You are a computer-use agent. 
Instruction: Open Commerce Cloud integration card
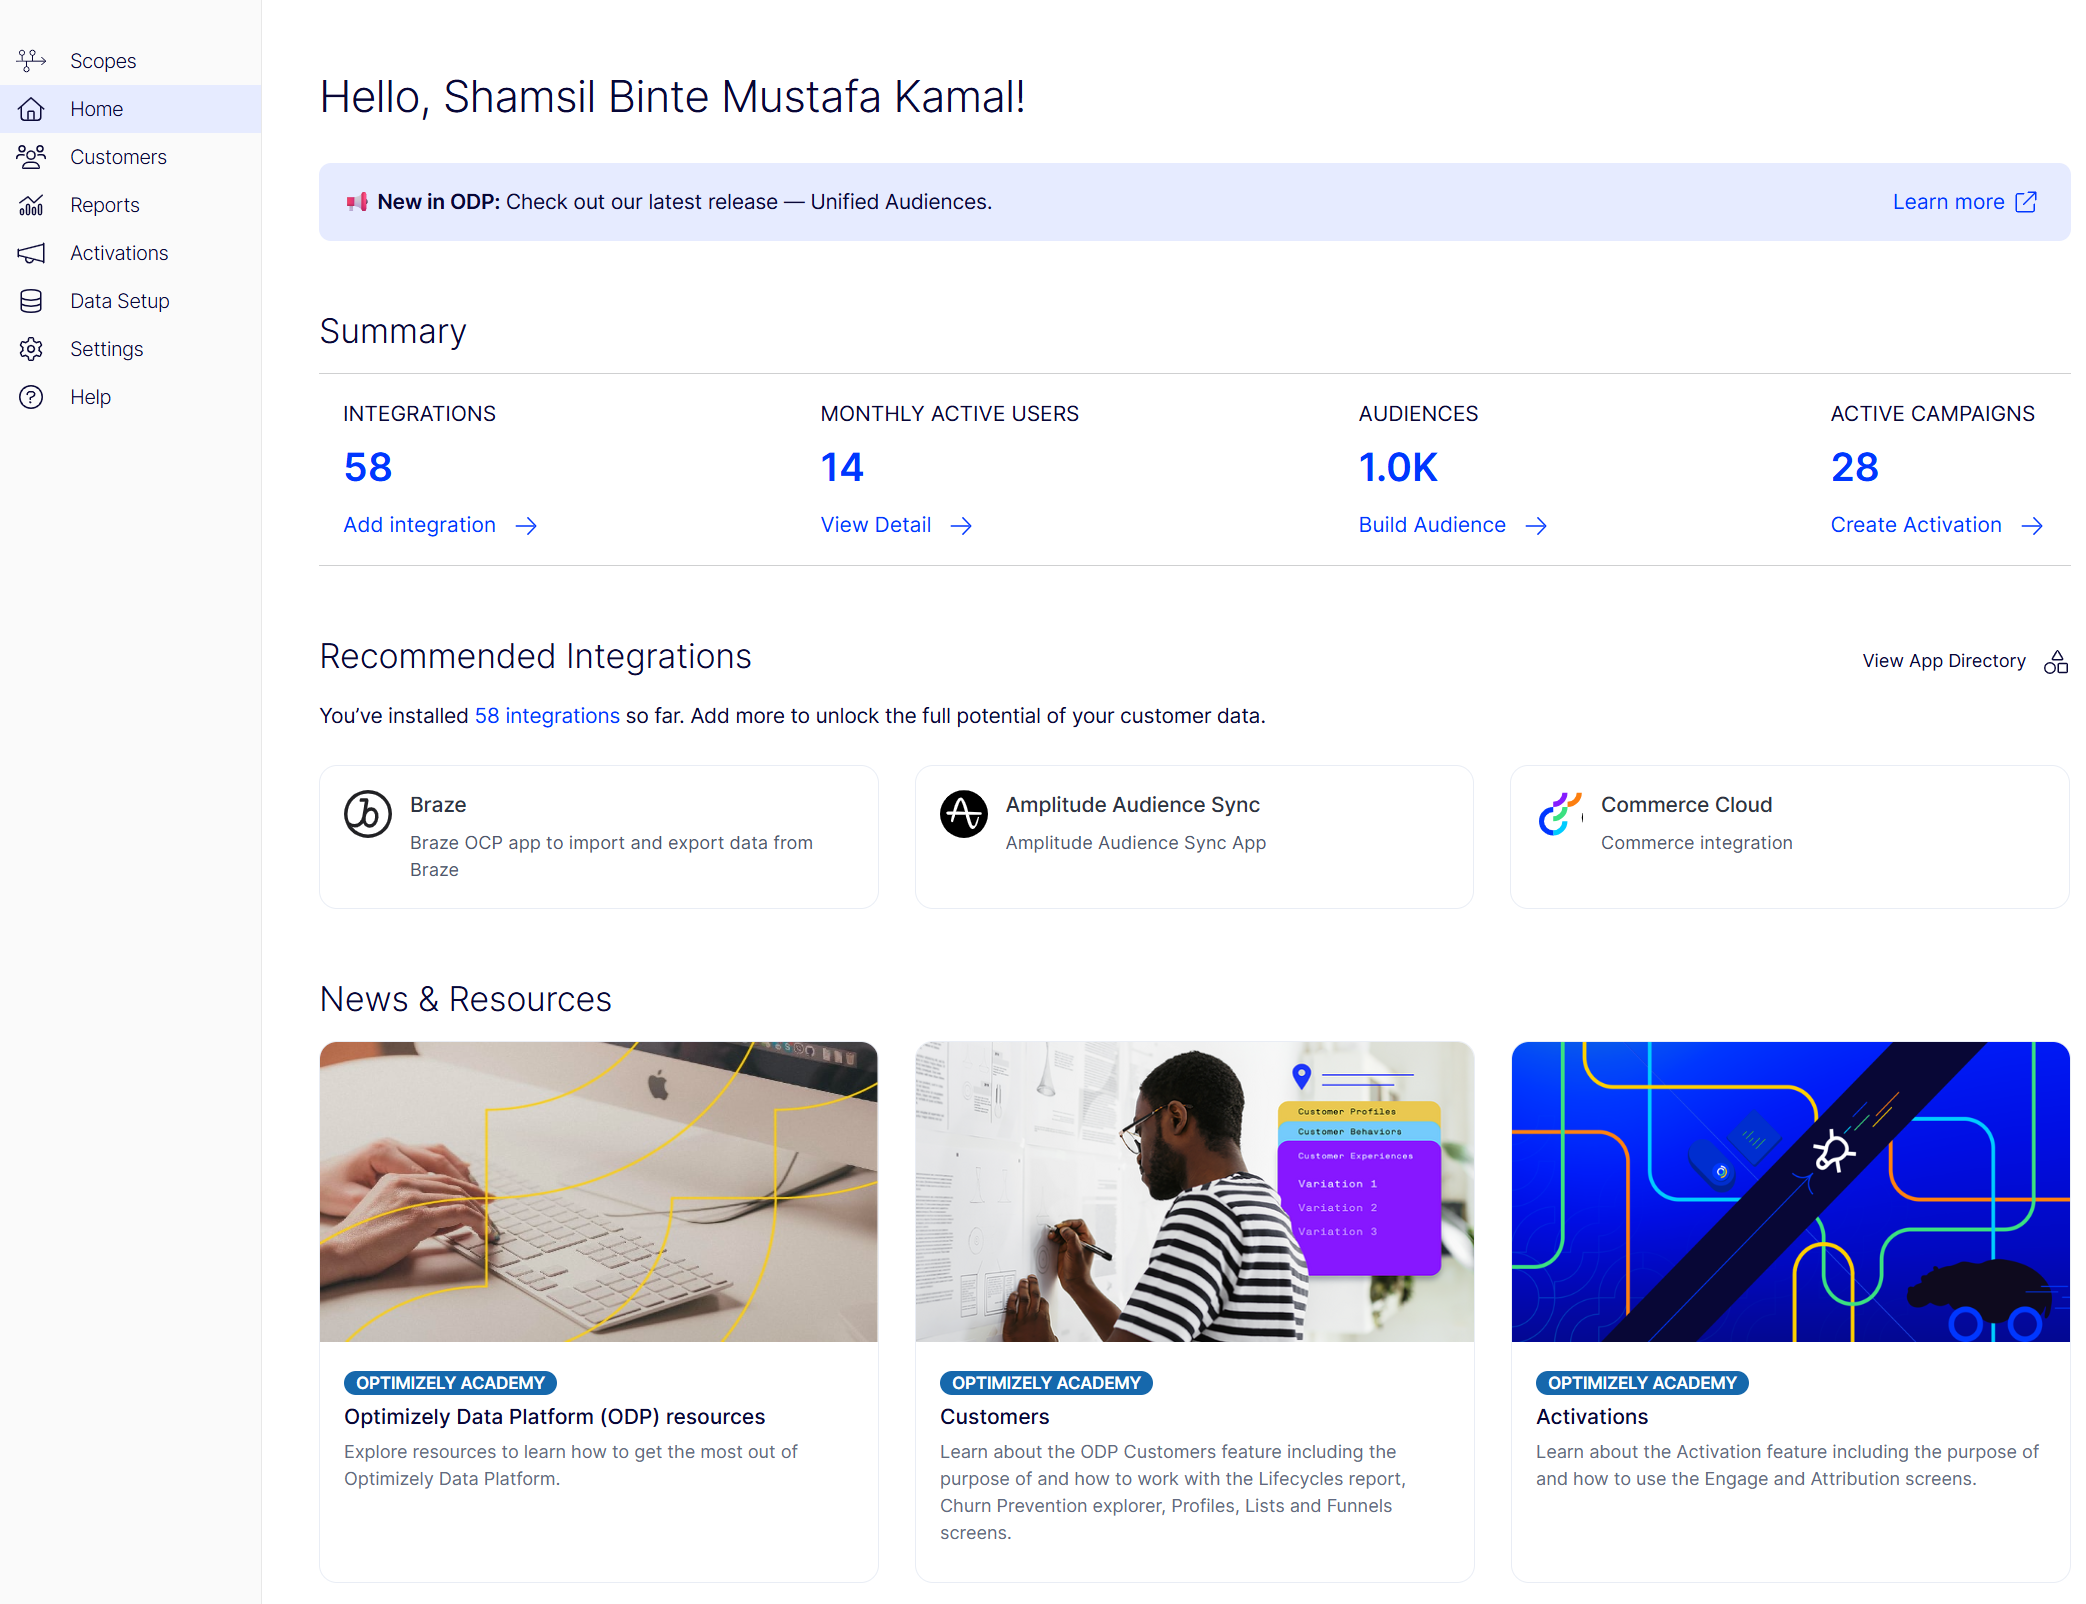[x=1789, y=837]
